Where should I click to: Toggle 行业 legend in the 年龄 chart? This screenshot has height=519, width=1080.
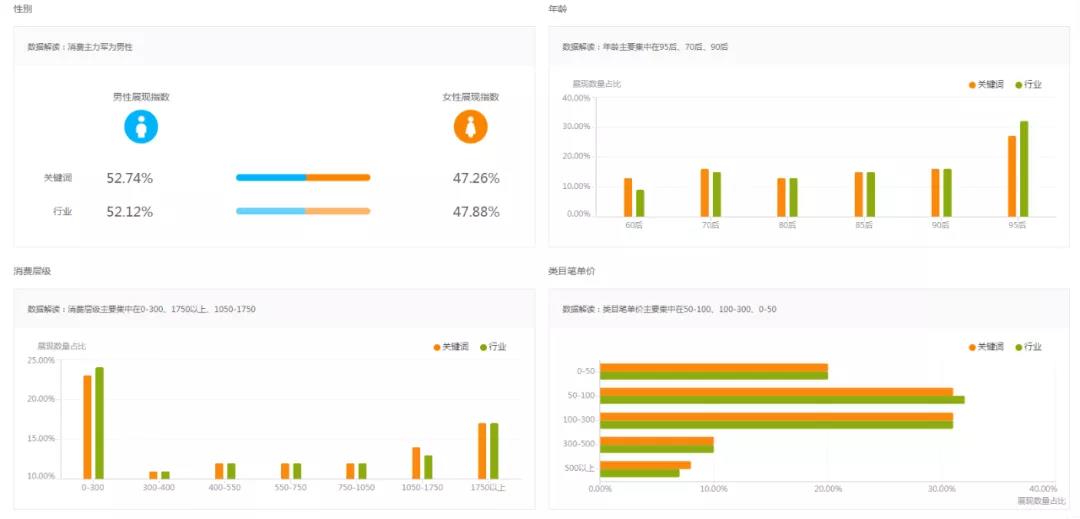[x=1028, y=85]
